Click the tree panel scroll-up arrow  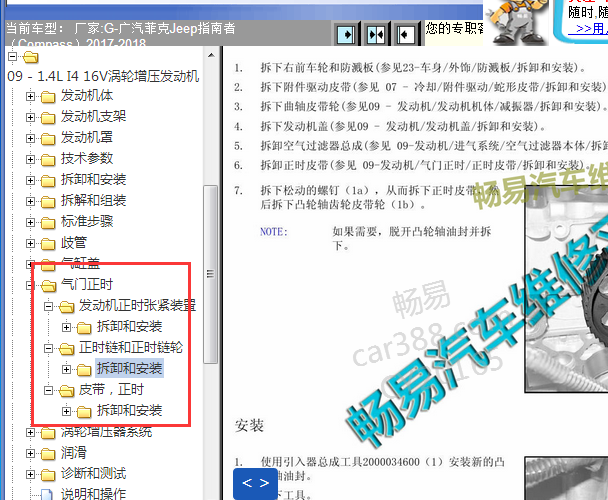point(211,55)
